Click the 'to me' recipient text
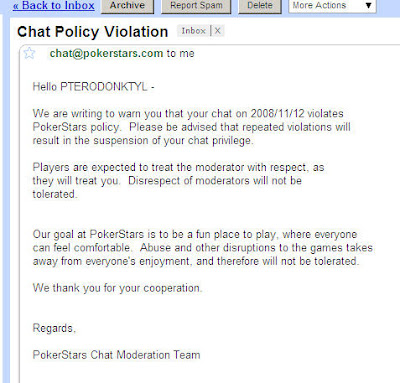This screenshot has height=383, width=400. pyautogui.click(x=180, y=53)
